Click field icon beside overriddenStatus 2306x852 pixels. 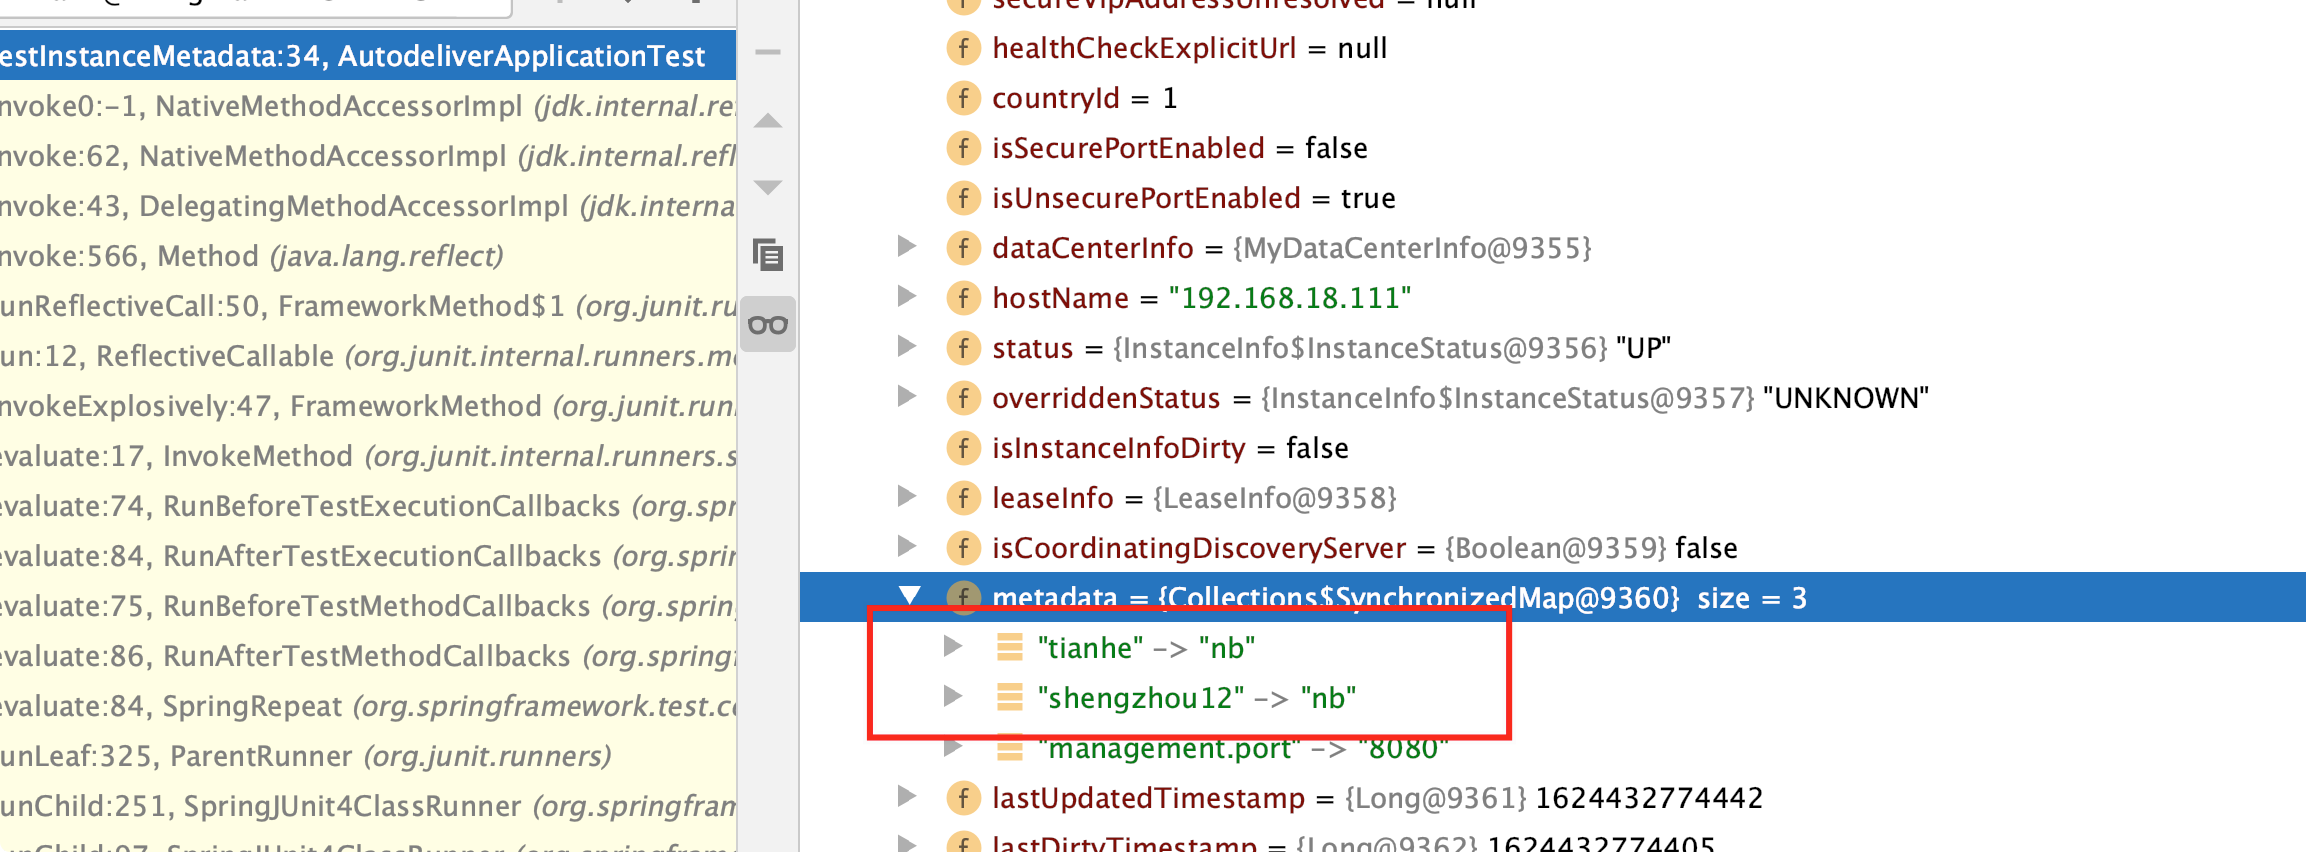(963, 398)
